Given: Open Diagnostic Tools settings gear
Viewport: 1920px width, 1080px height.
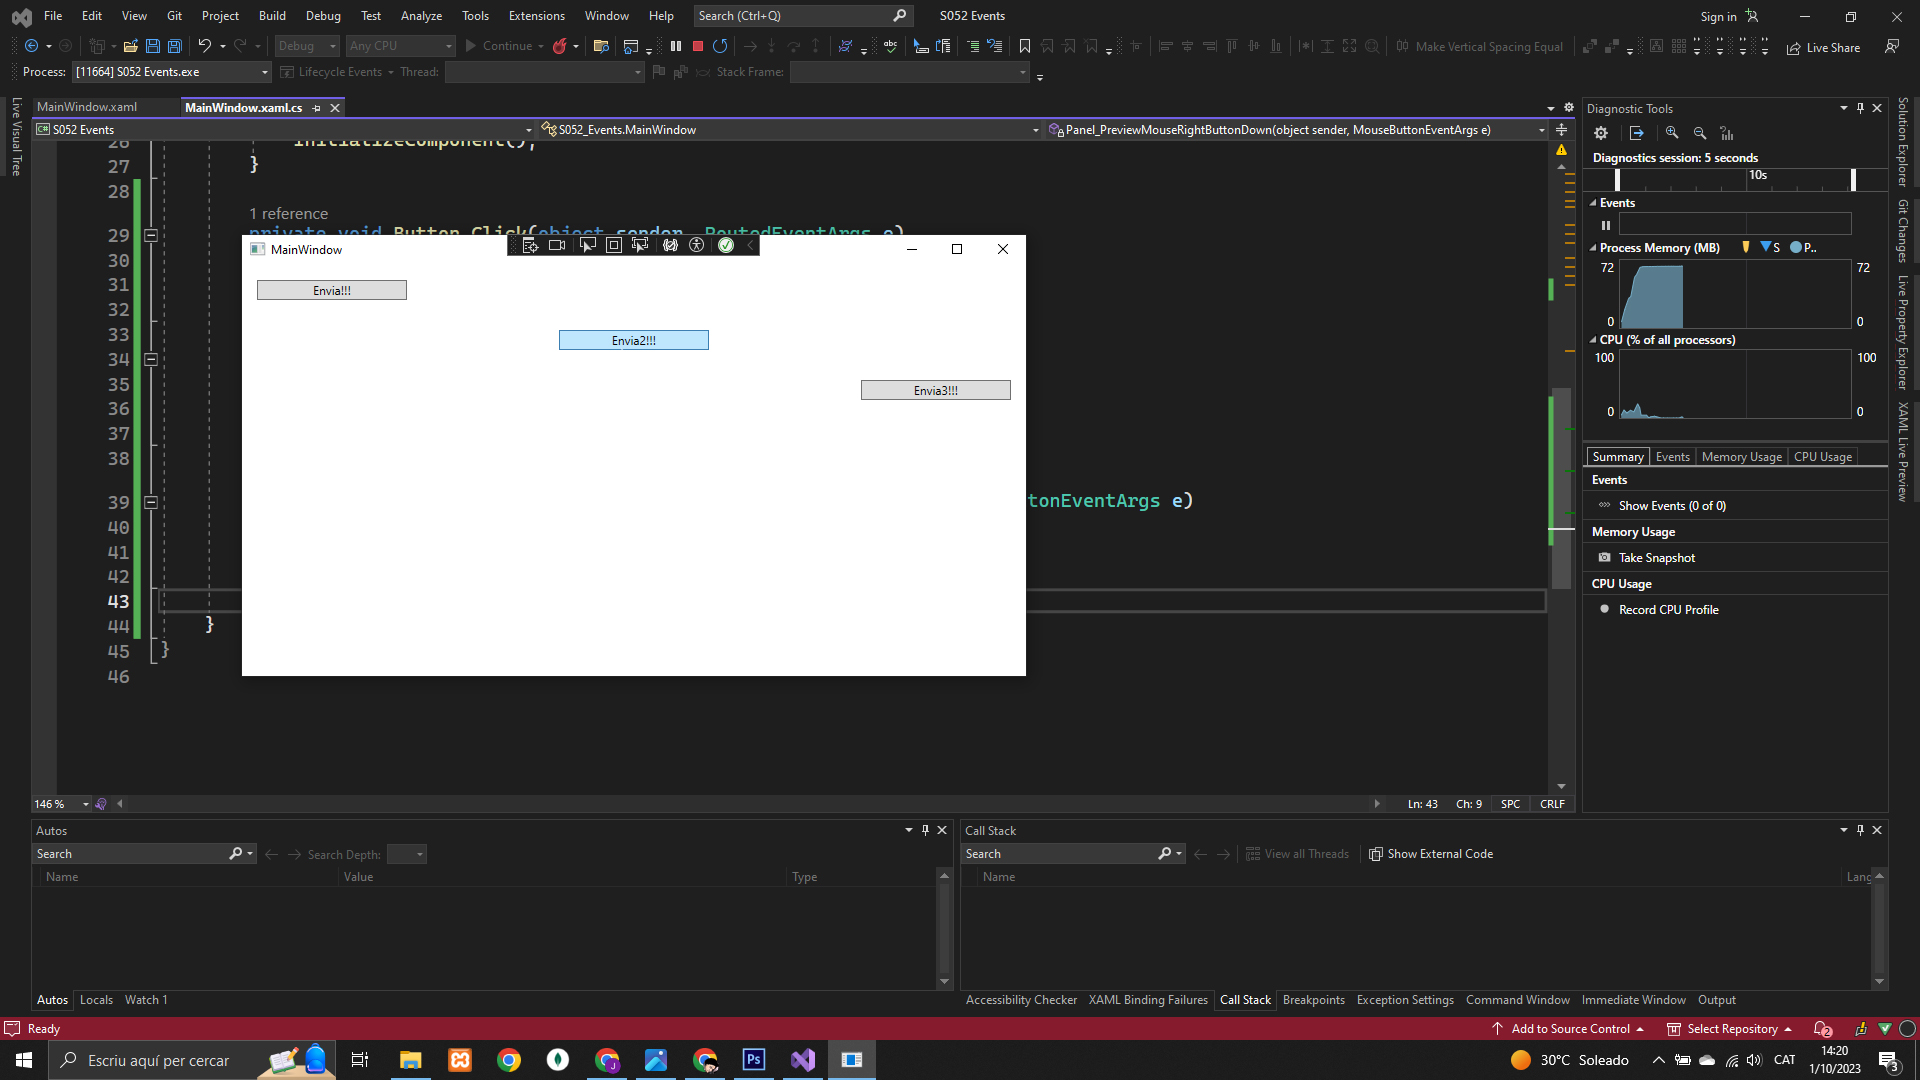Looking at the screenshot, I should 1601,133.
